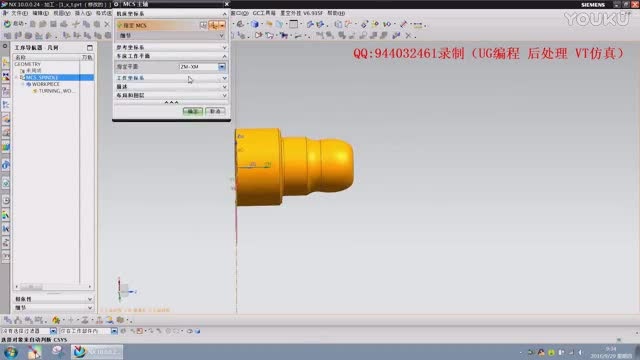Click the NX application taskbar button

coord(97,351)
